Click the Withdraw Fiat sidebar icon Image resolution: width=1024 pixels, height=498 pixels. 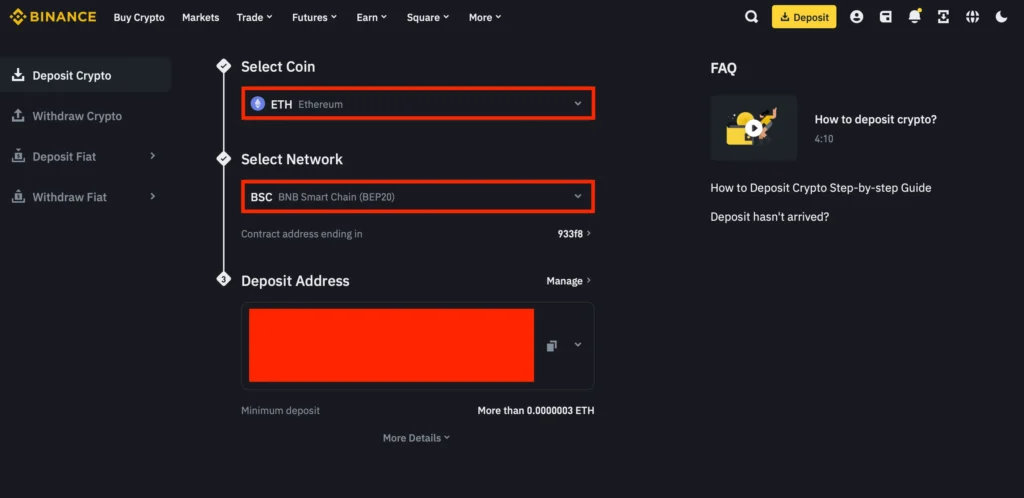click(x=18, y=197)
